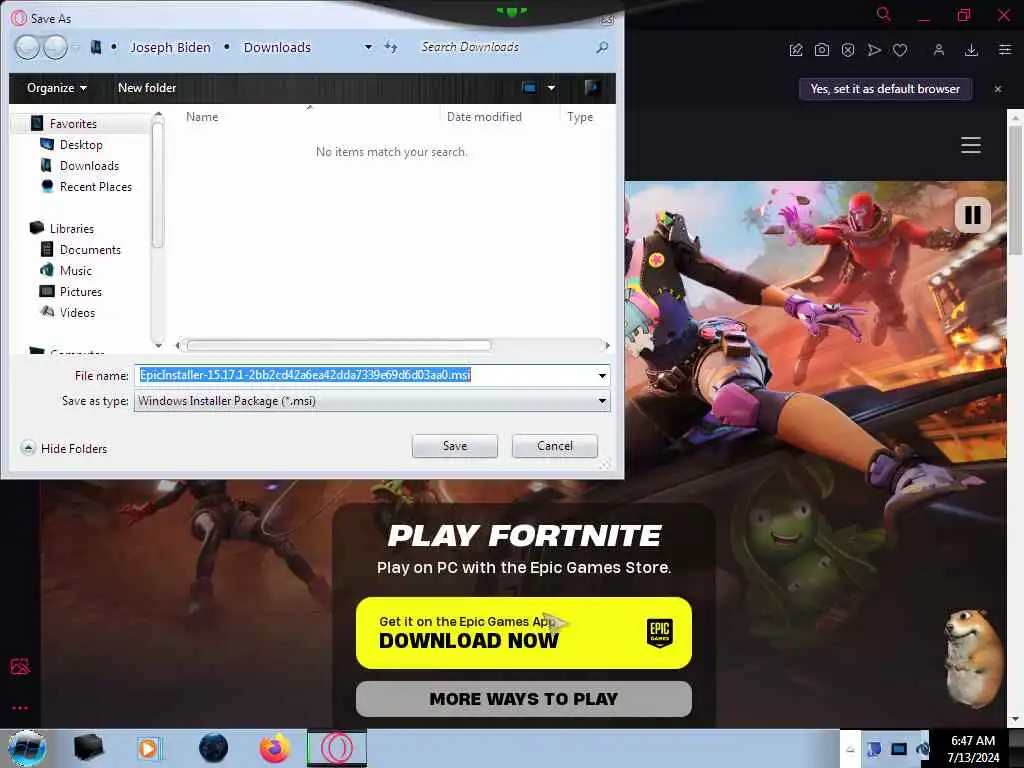Click the preview pane icon in dialog toolbar
This screenshot has width=1024, height=768.
click(x=592, y=88)
